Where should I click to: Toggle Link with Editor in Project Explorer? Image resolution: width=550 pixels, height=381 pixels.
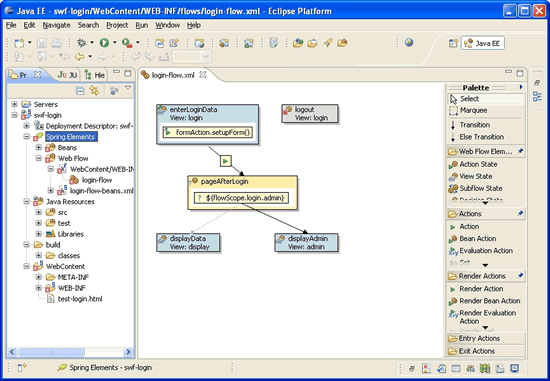click(x=94, y=91)
